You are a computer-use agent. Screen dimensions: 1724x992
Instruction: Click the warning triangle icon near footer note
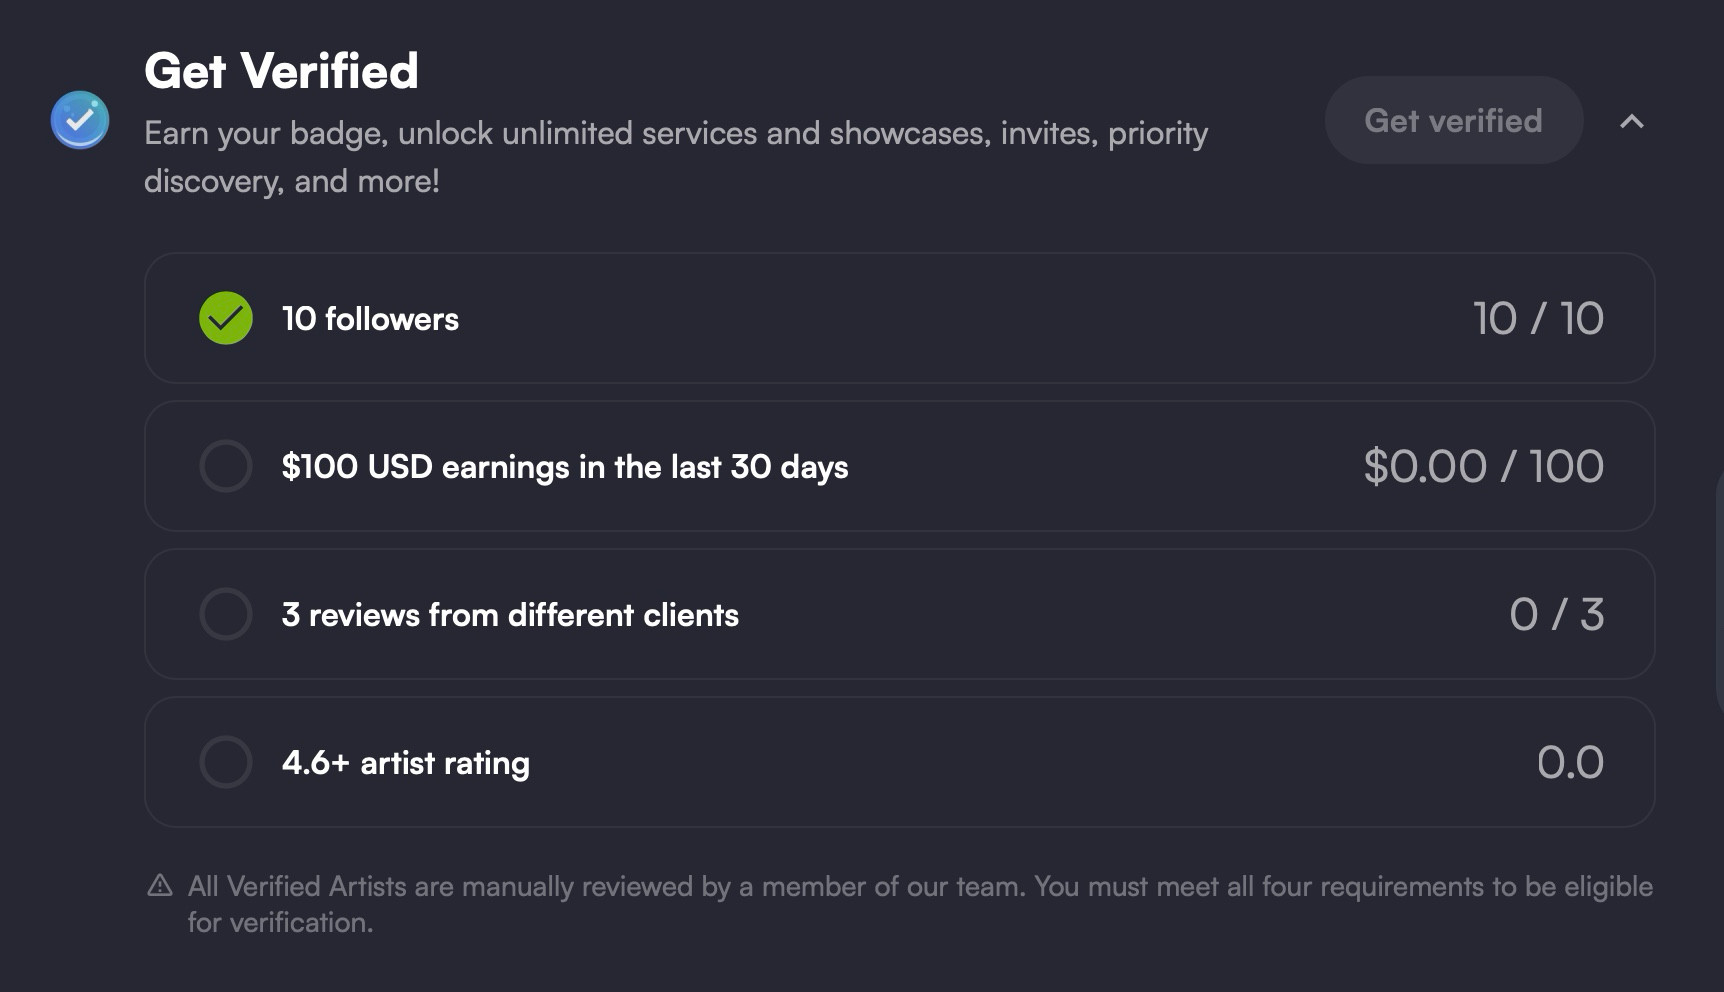point(160,885)
